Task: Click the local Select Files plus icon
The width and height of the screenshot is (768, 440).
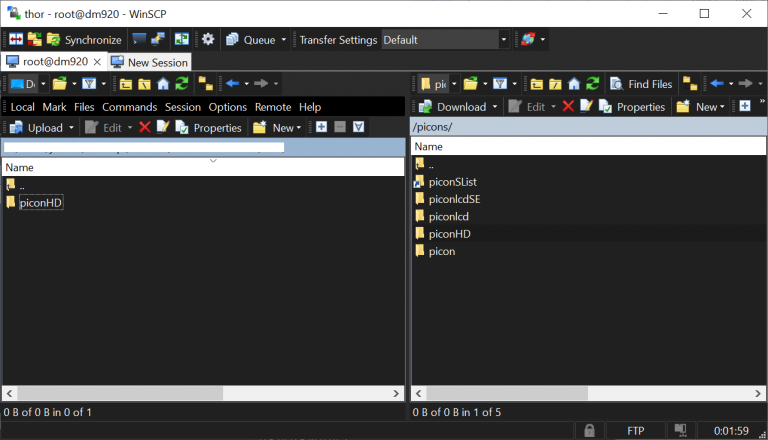Action: pyautogui.click(x=321, y=127)
